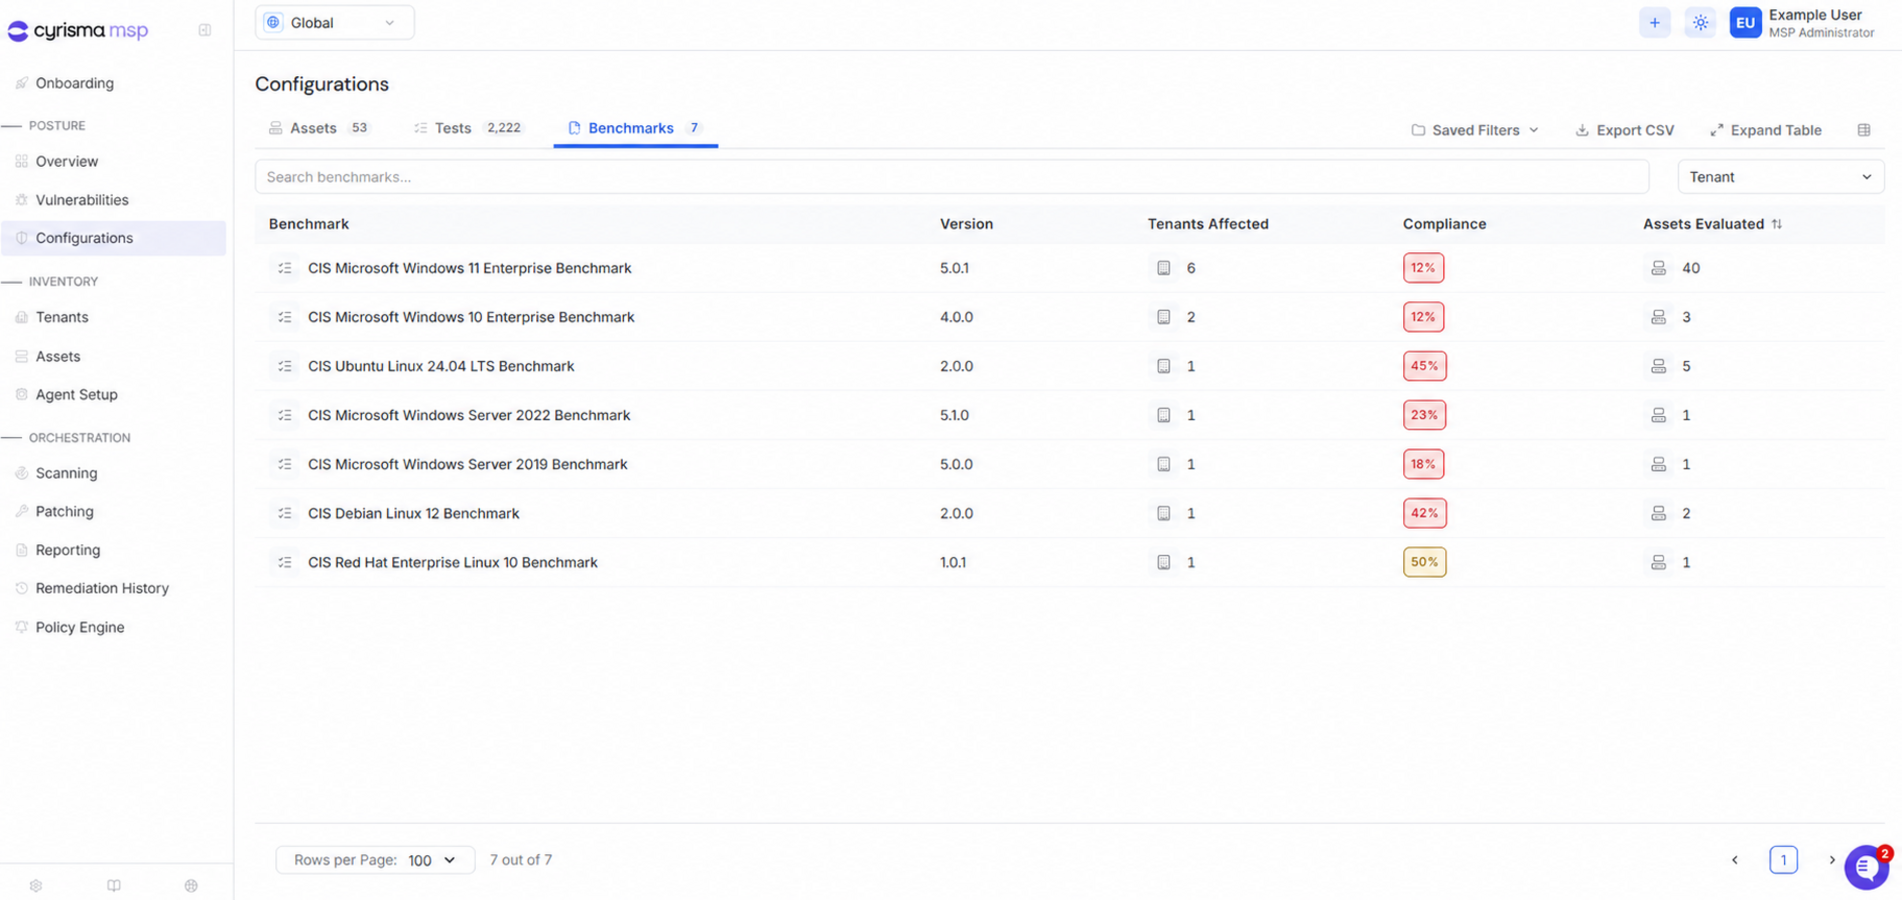Expand the Saved Filters dropdown

[x=1475, y=130]
